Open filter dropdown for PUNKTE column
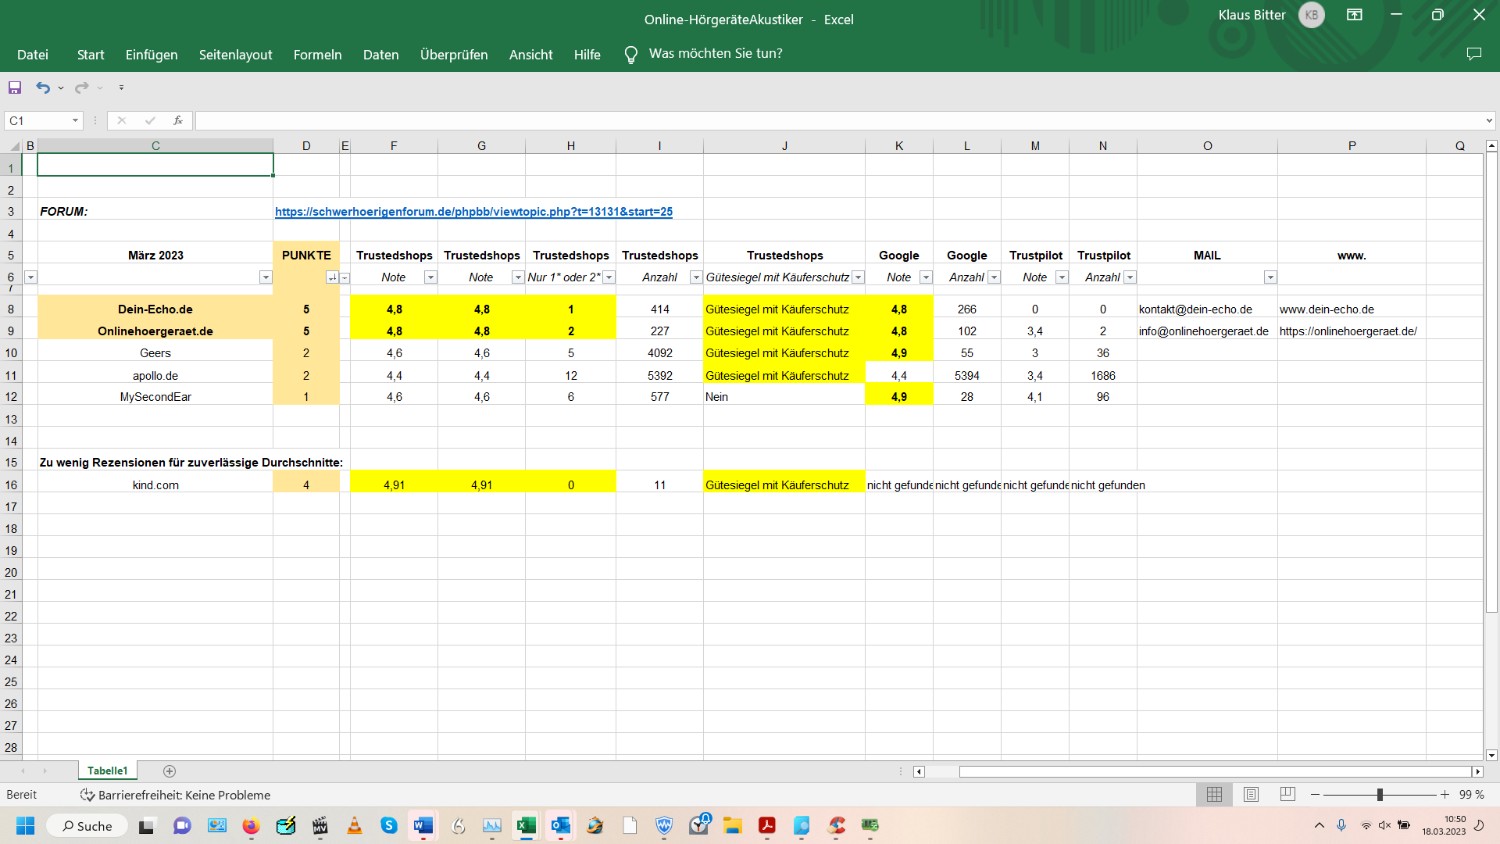The width and height of the screenshot is (1500, 844). (x=332, y=278)
